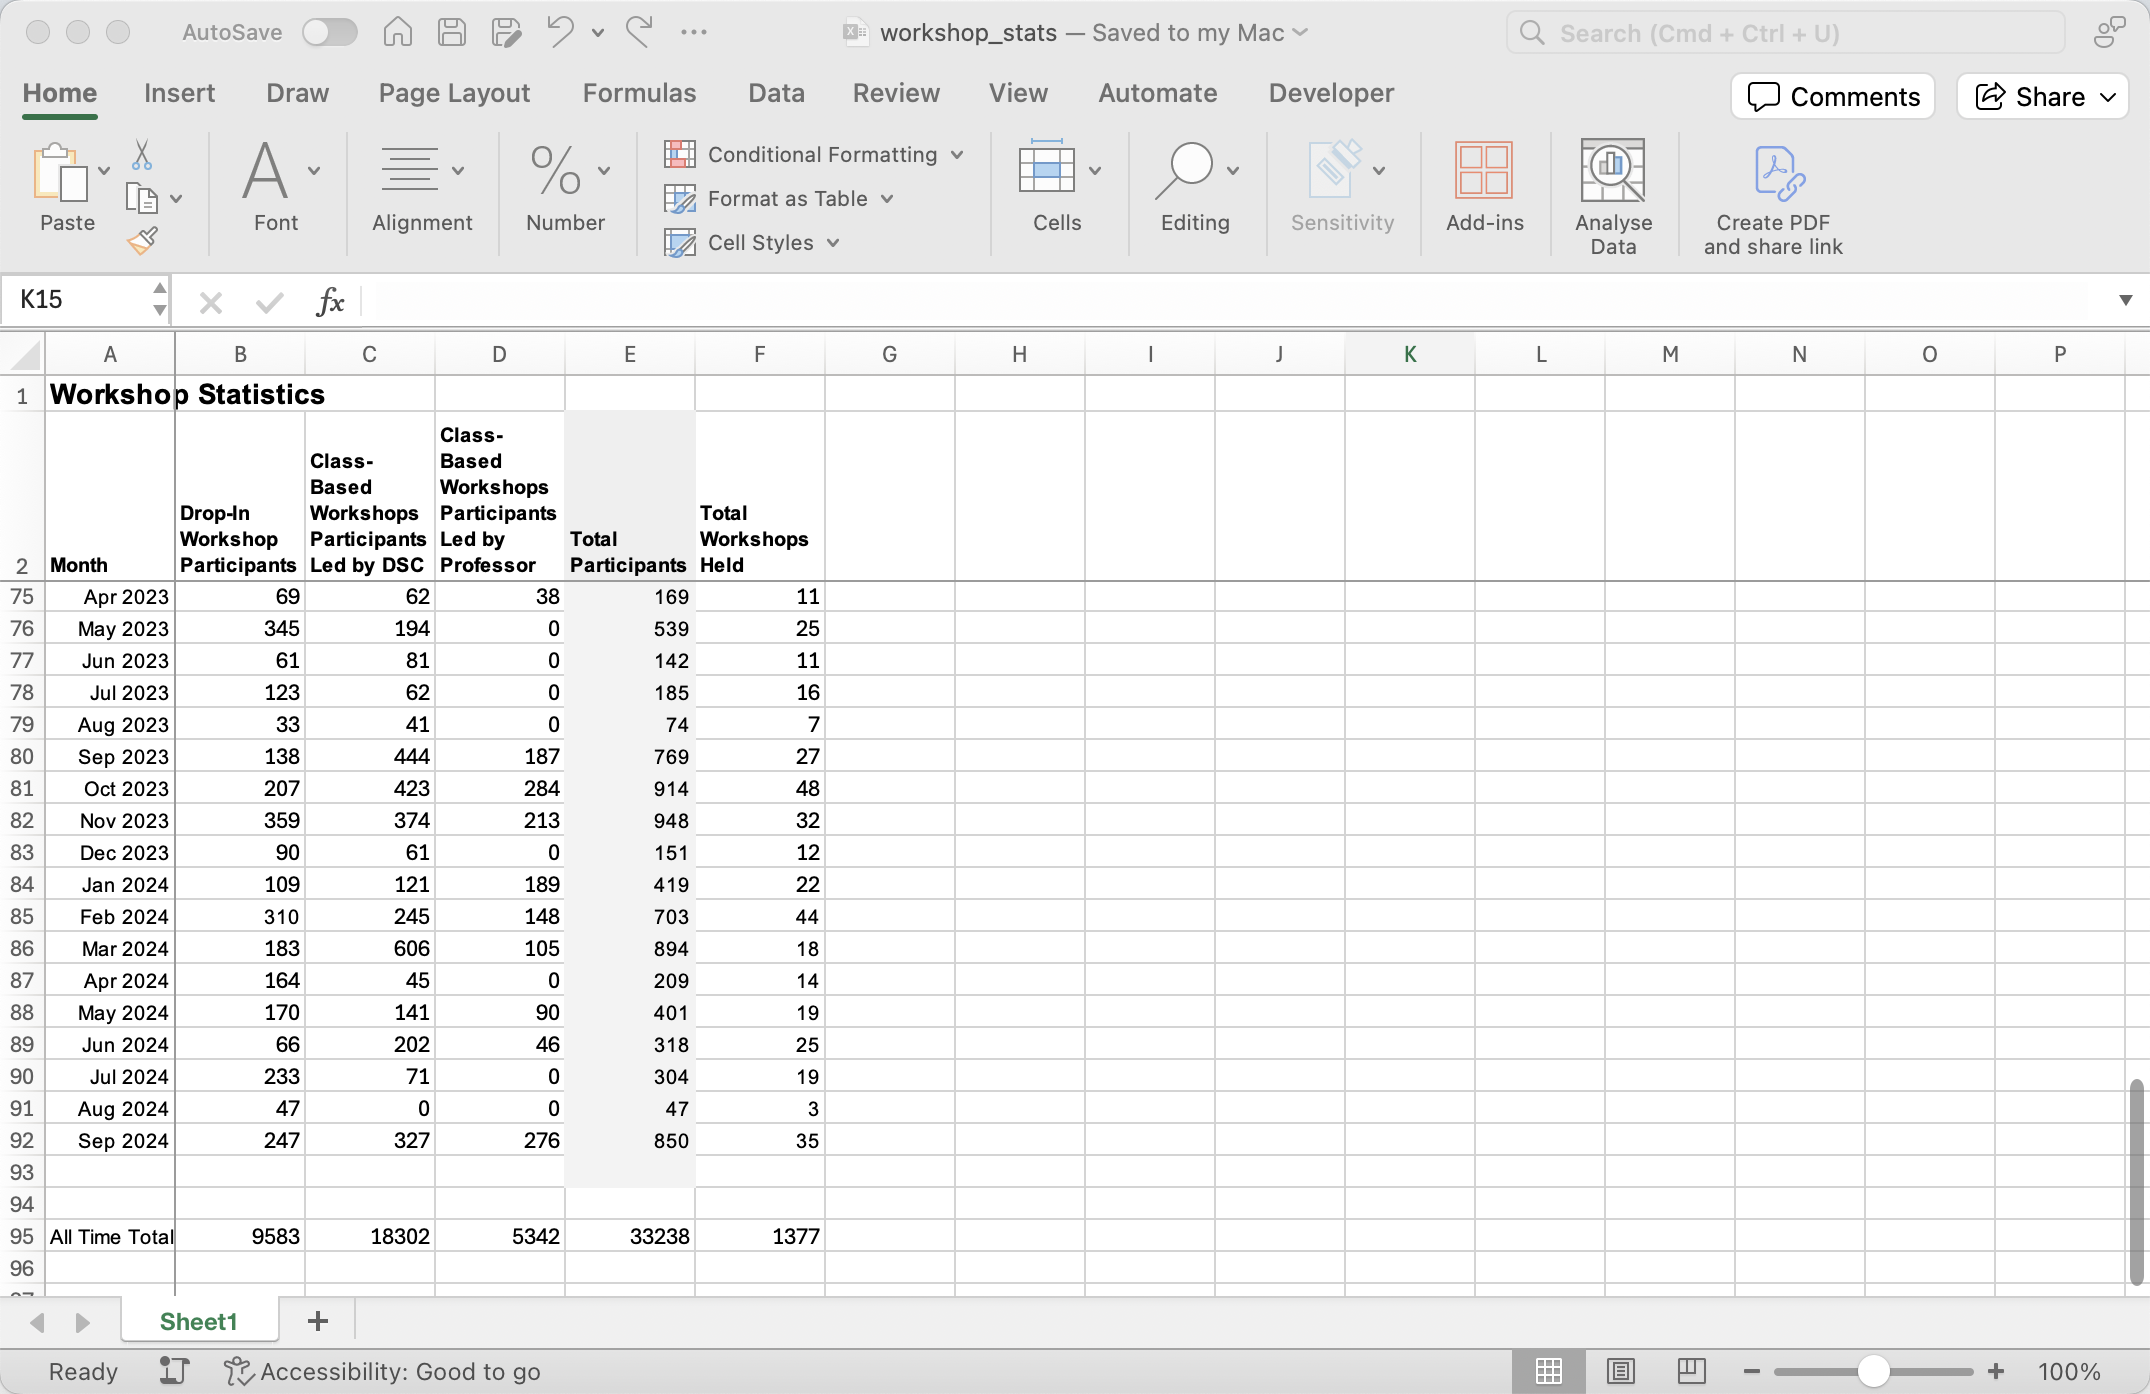Screen dimensions: 2150x1394
Task: Open the Undo history dropdown arrow
Action: click(598, 33)
